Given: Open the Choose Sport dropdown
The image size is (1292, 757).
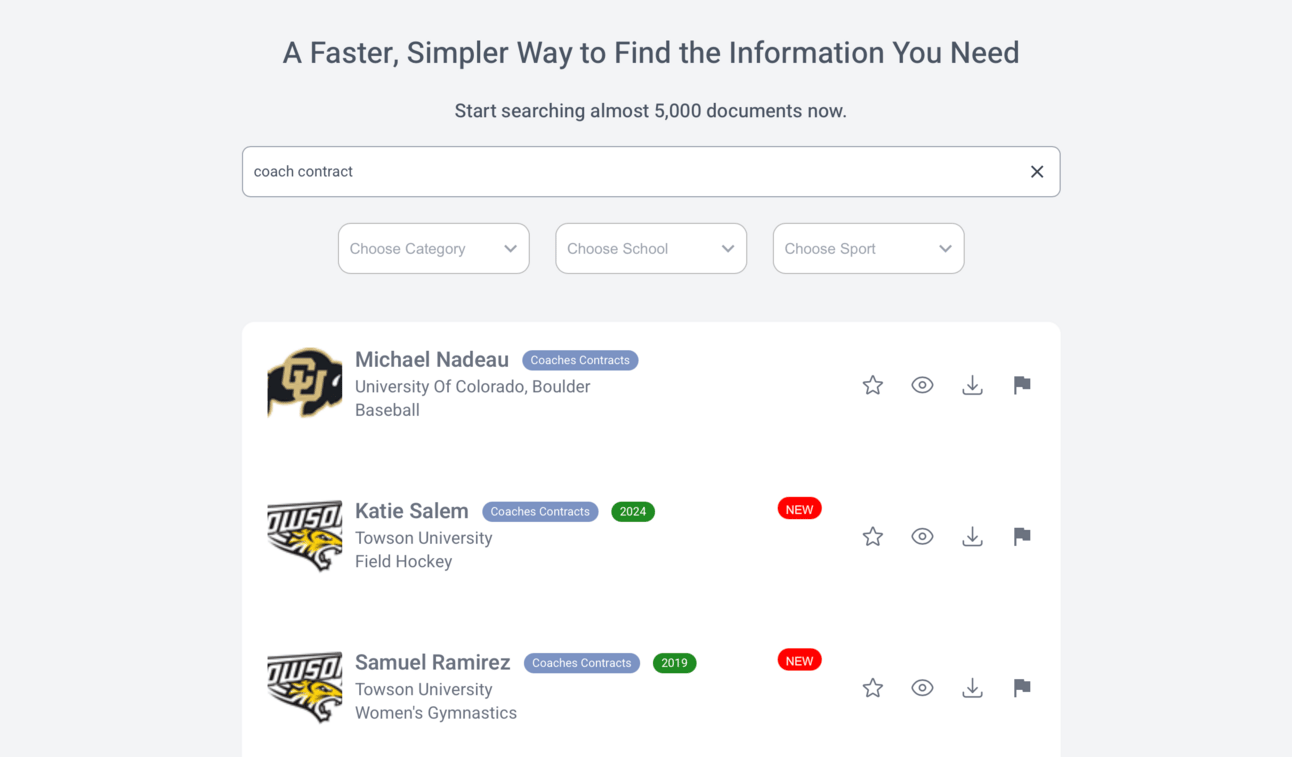Looking at the screenshot, I should 868,248.
